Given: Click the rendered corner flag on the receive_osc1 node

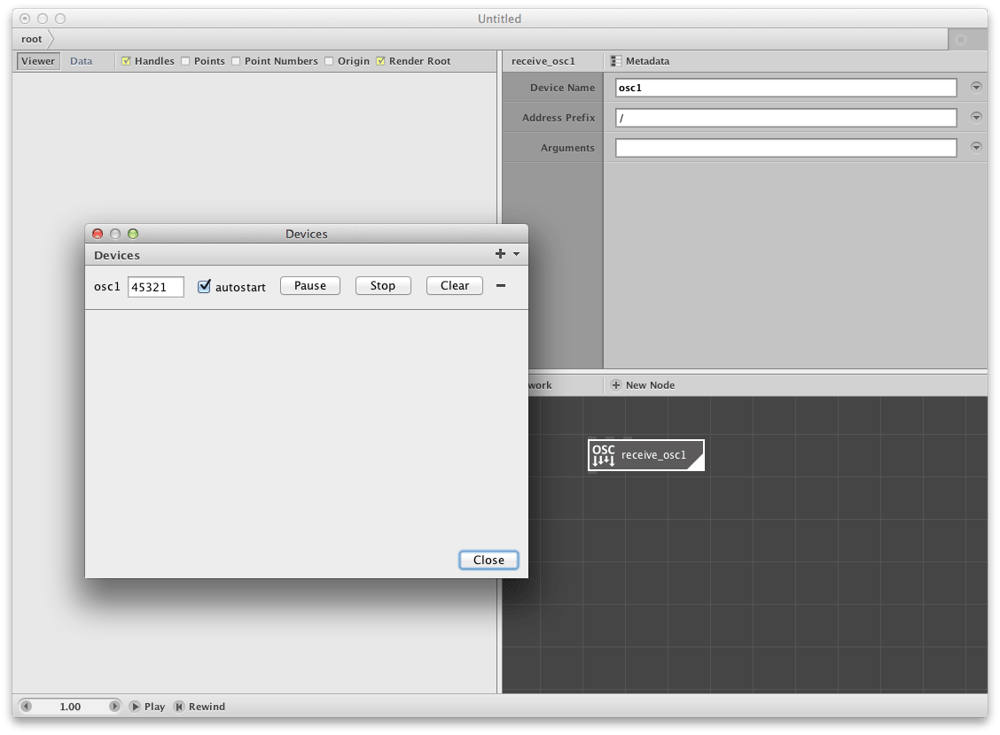Looking at the screenshot, I should tap(696, 463).
